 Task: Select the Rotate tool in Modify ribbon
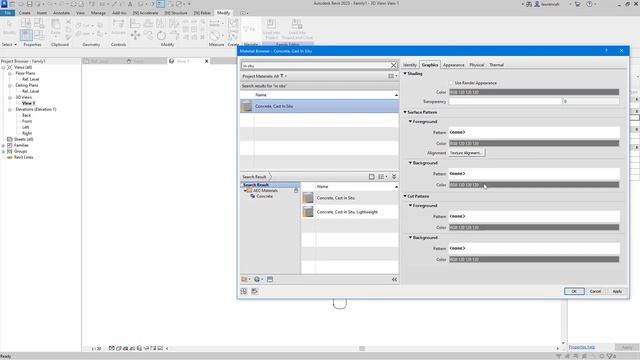coord(161,36)
